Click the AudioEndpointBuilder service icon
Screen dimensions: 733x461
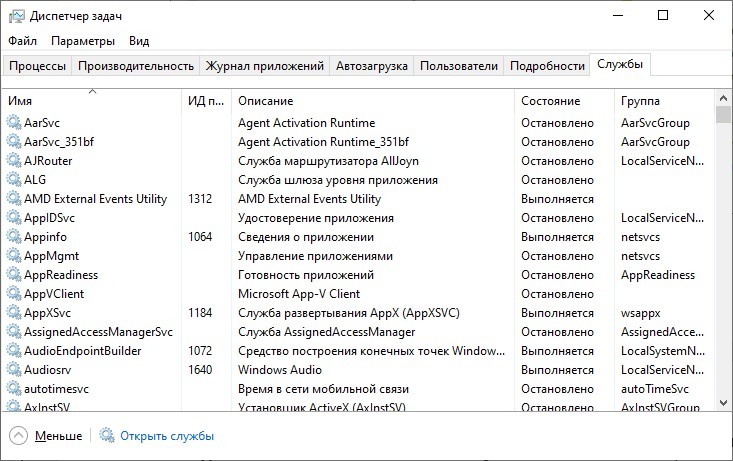click(14, 351)
